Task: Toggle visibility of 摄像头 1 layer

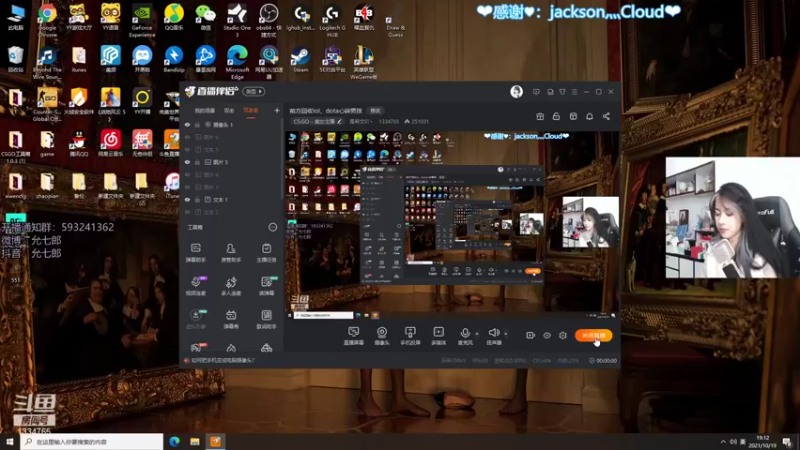Action: coord(187,124)
